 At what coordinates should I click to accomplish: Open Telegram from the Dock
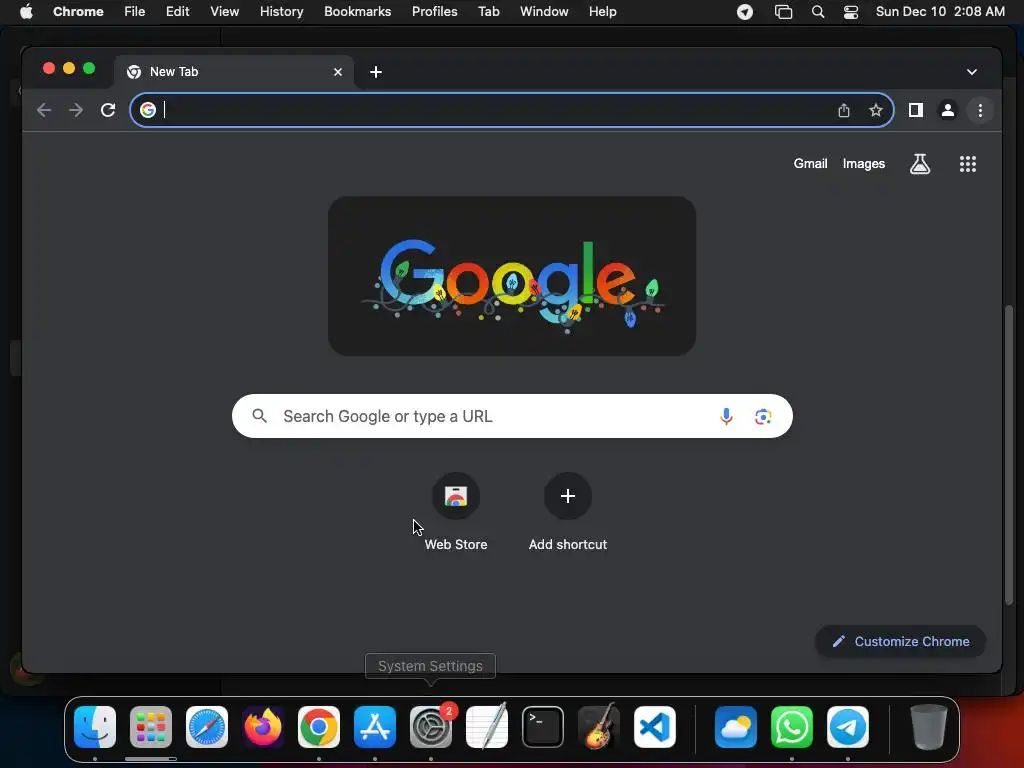[848, 727]
